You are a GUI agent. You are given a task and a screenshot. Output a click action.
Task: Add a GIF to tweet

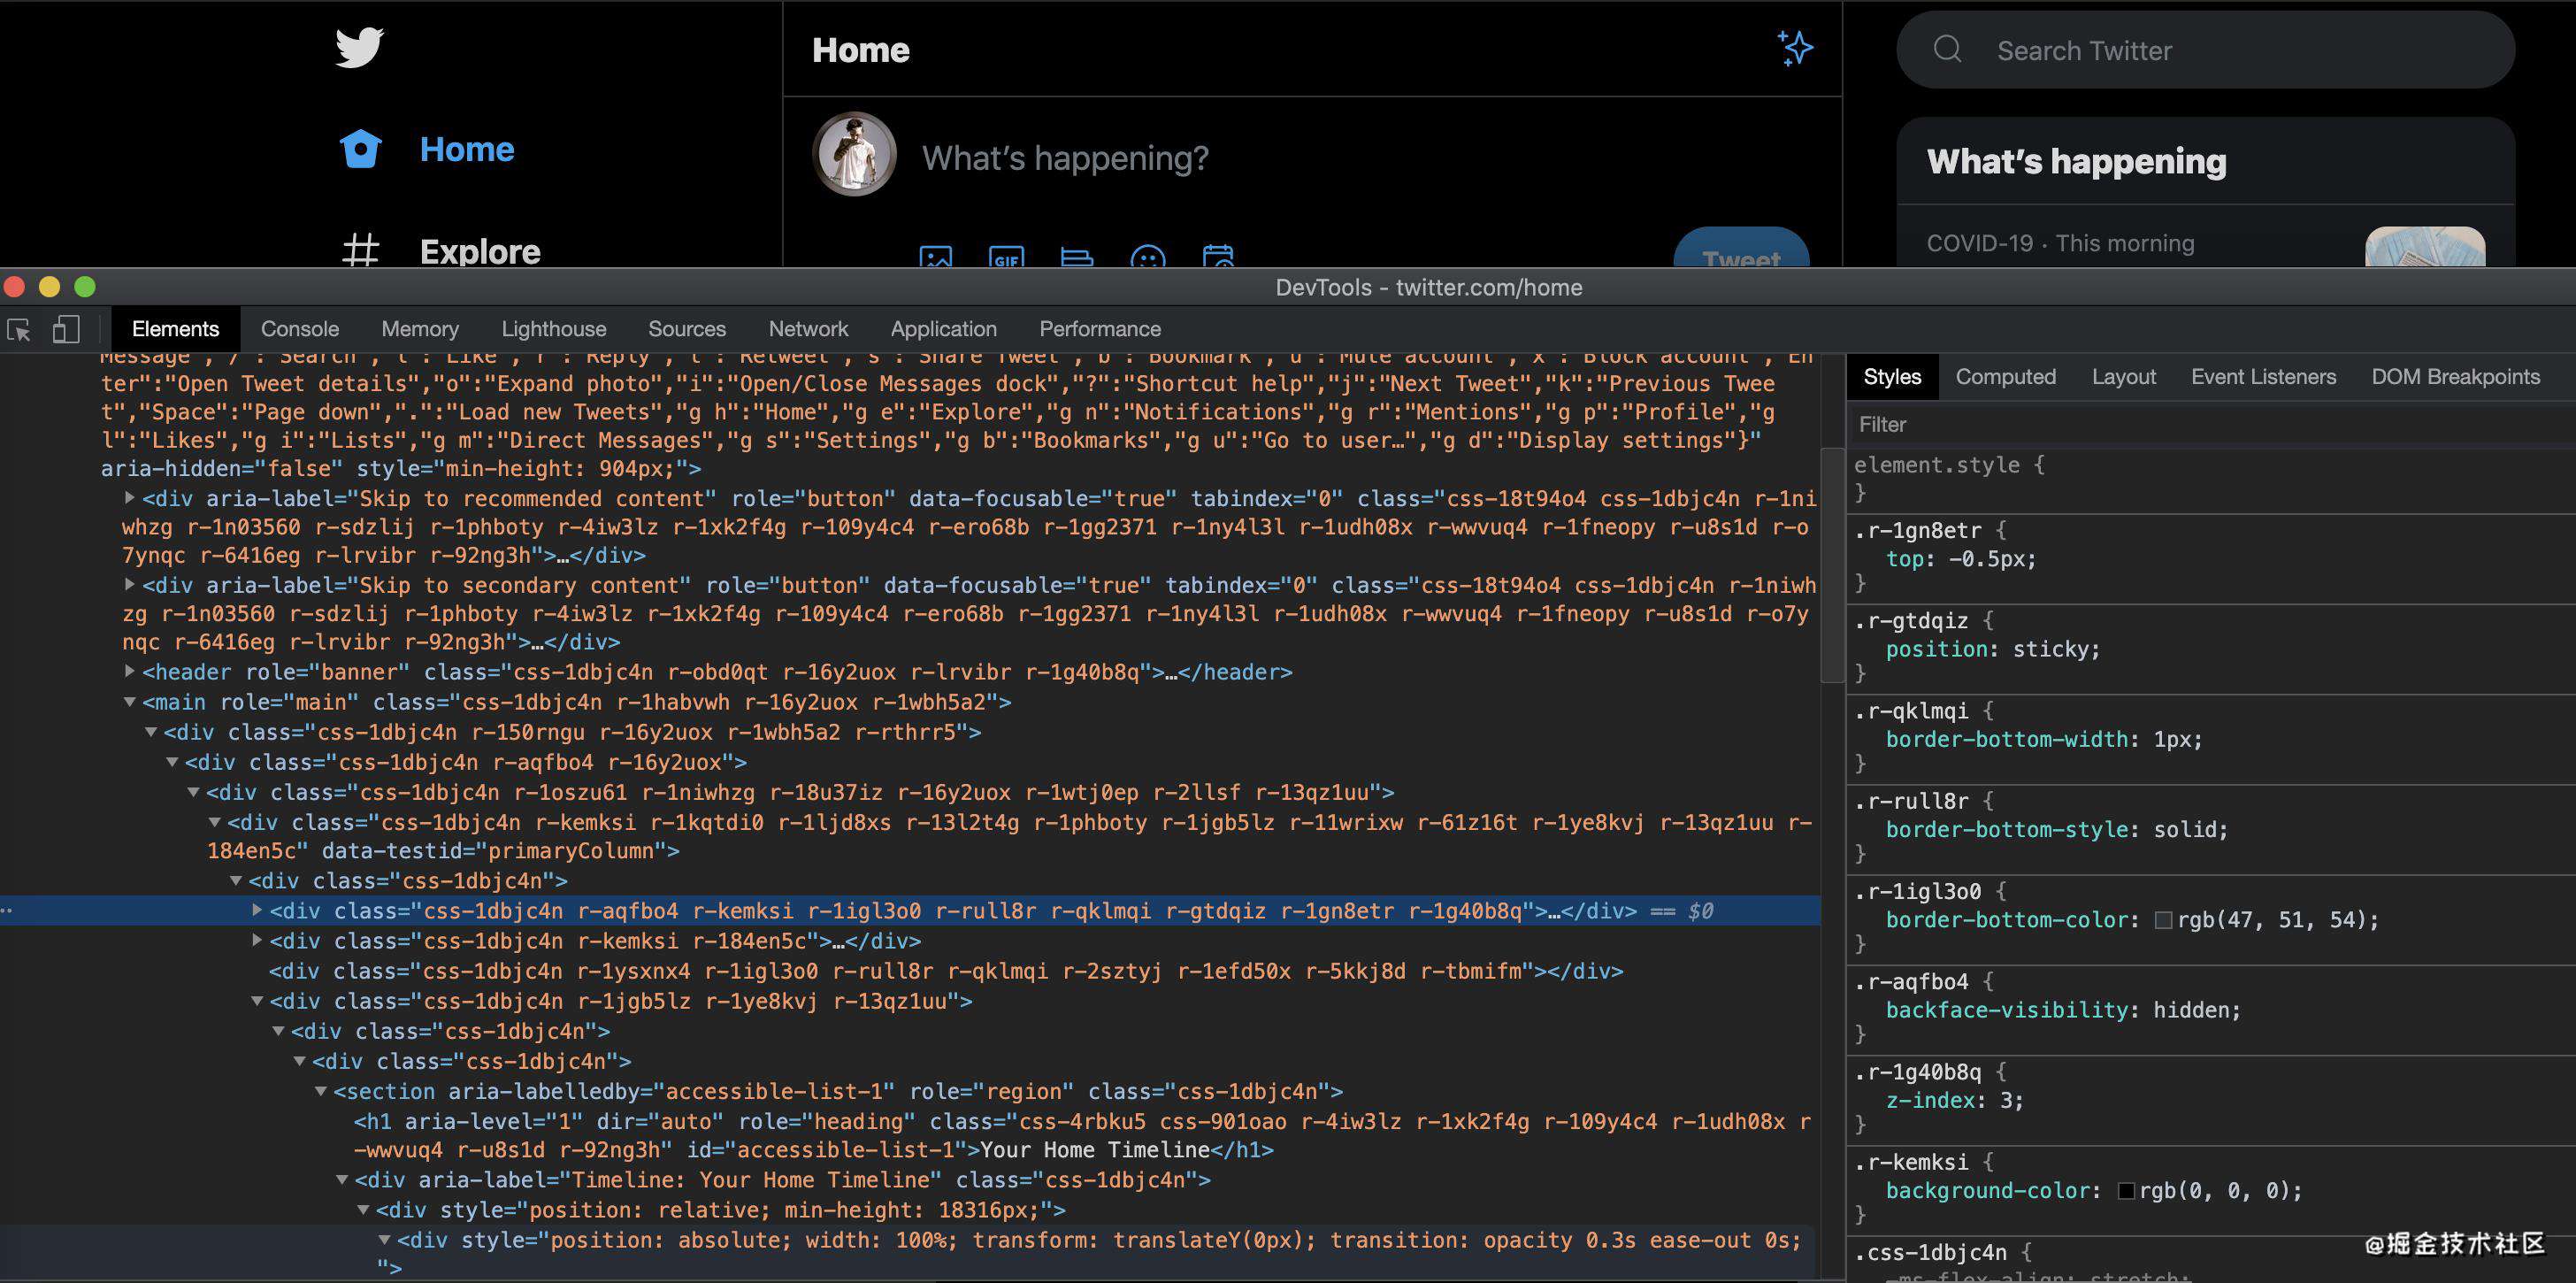(1006, 256)
